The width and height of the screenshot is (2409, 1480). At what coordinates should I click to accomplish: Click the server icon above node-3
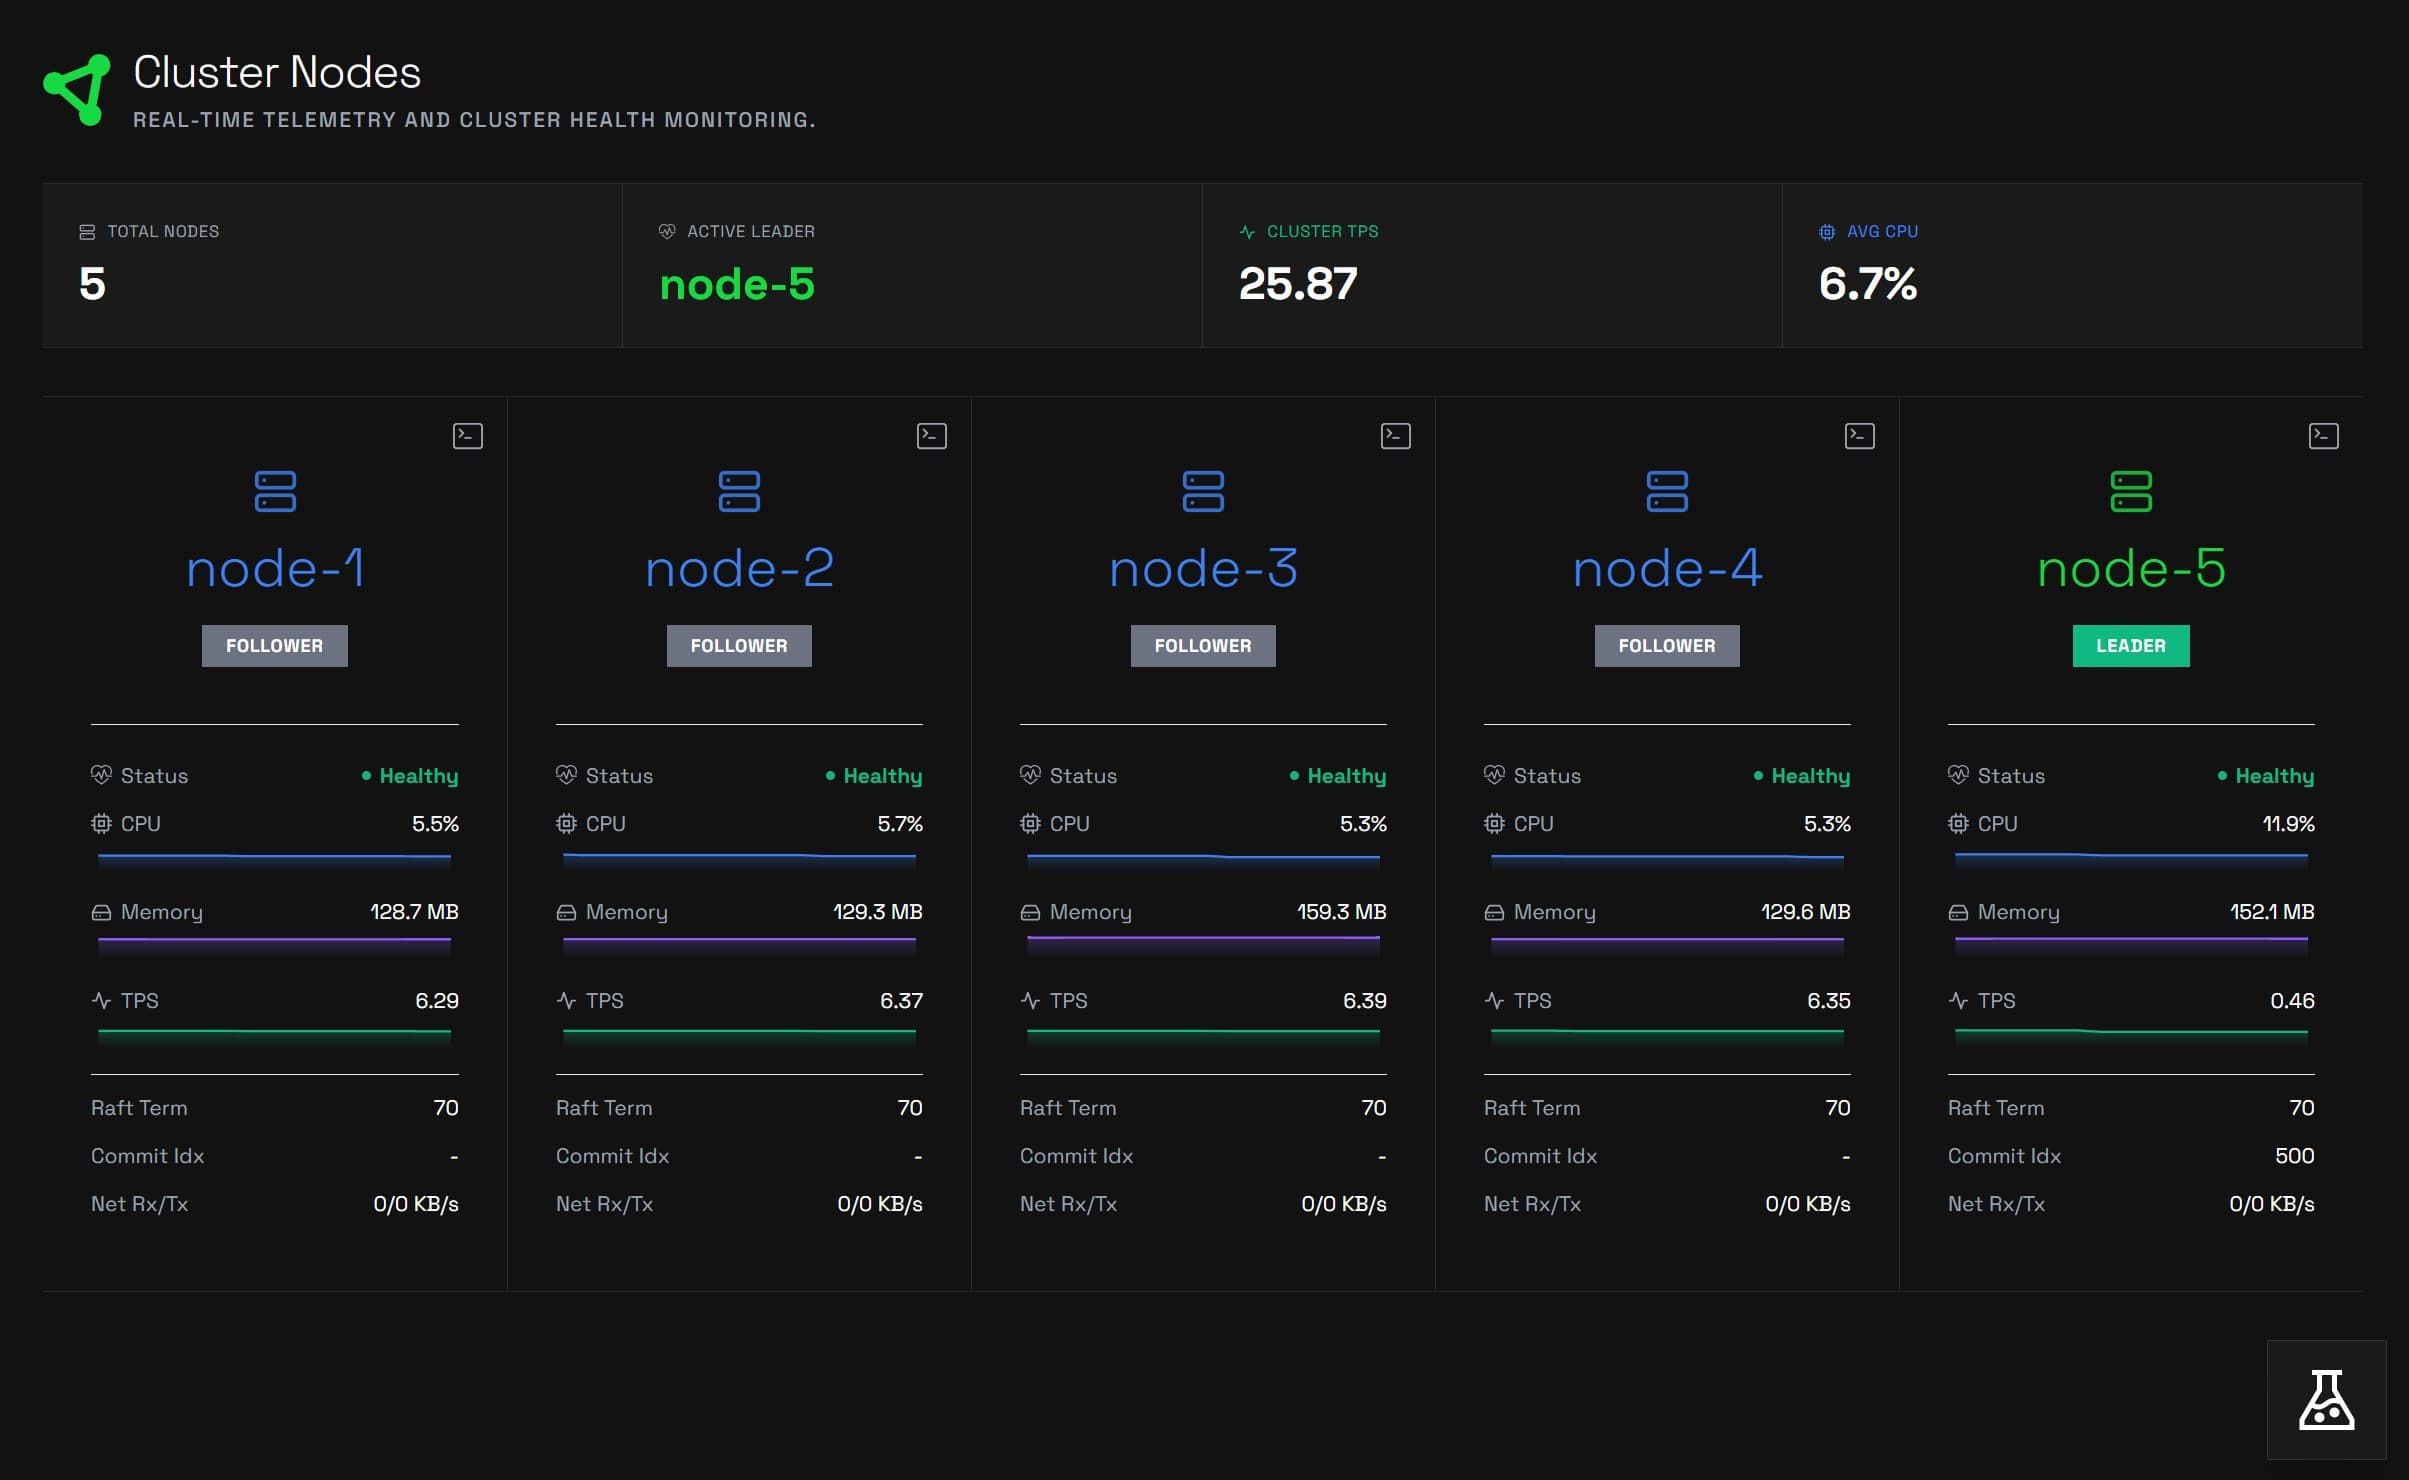pos(1203,491)
